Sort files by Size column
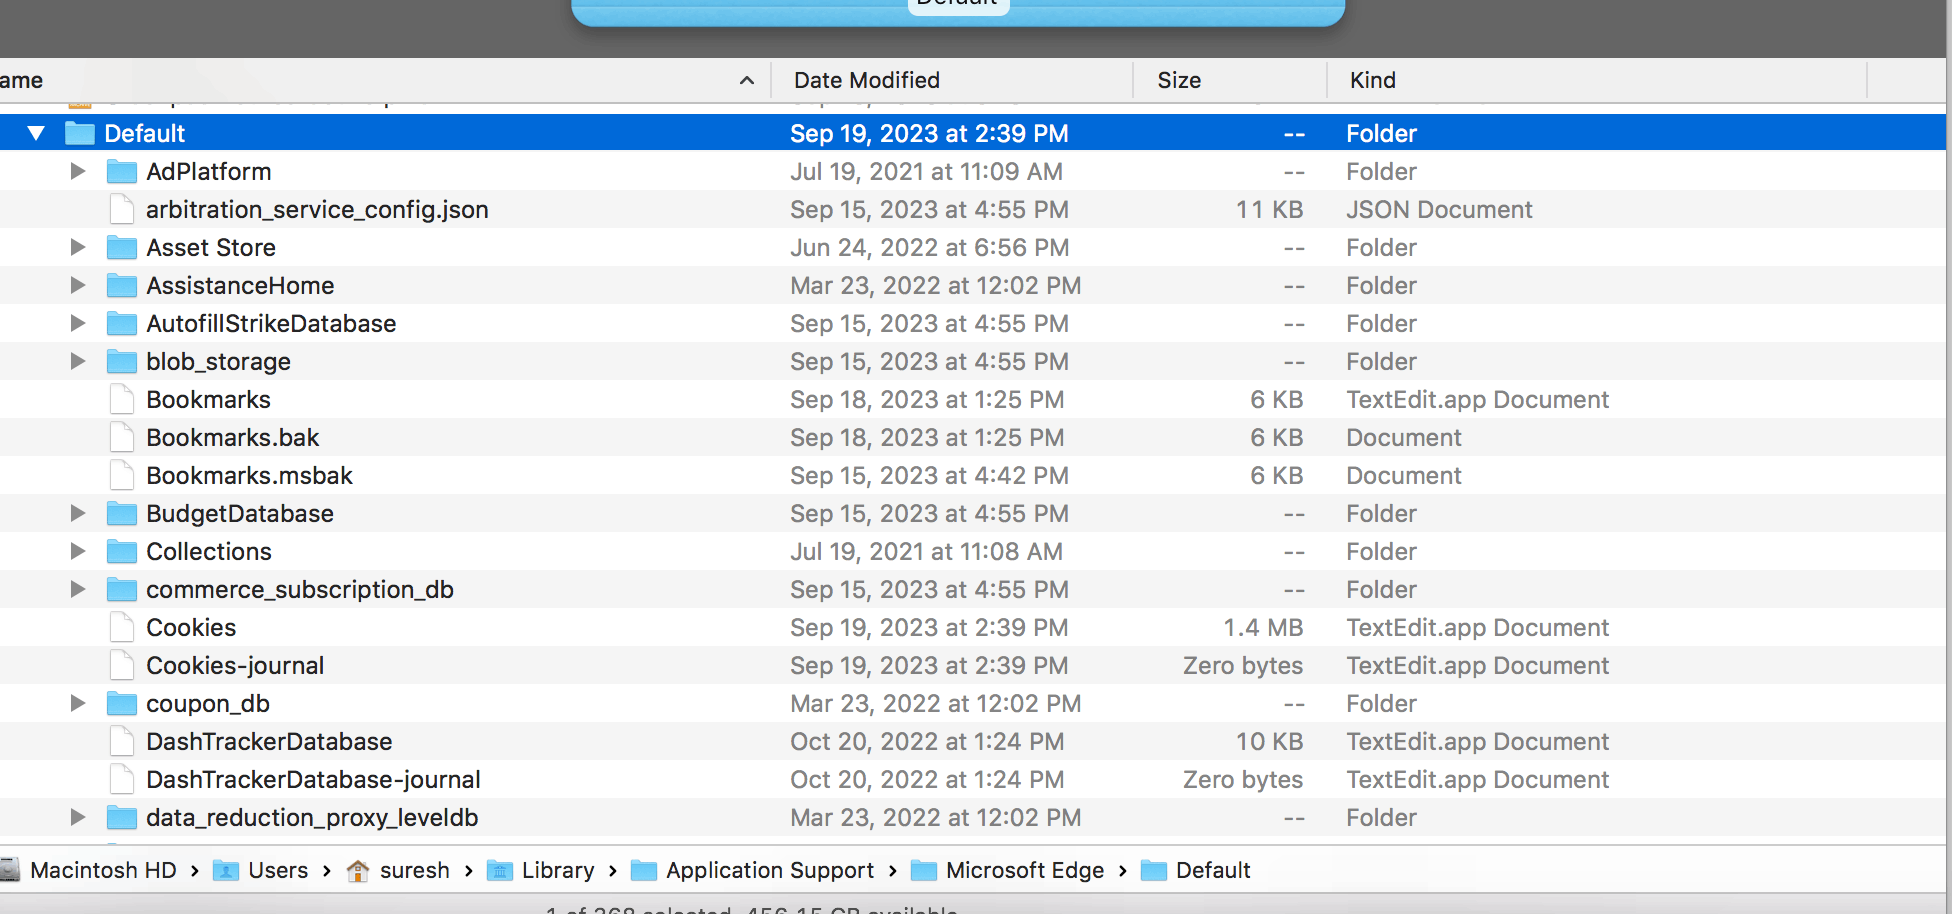1952x914 pixels. (1180, 79)
